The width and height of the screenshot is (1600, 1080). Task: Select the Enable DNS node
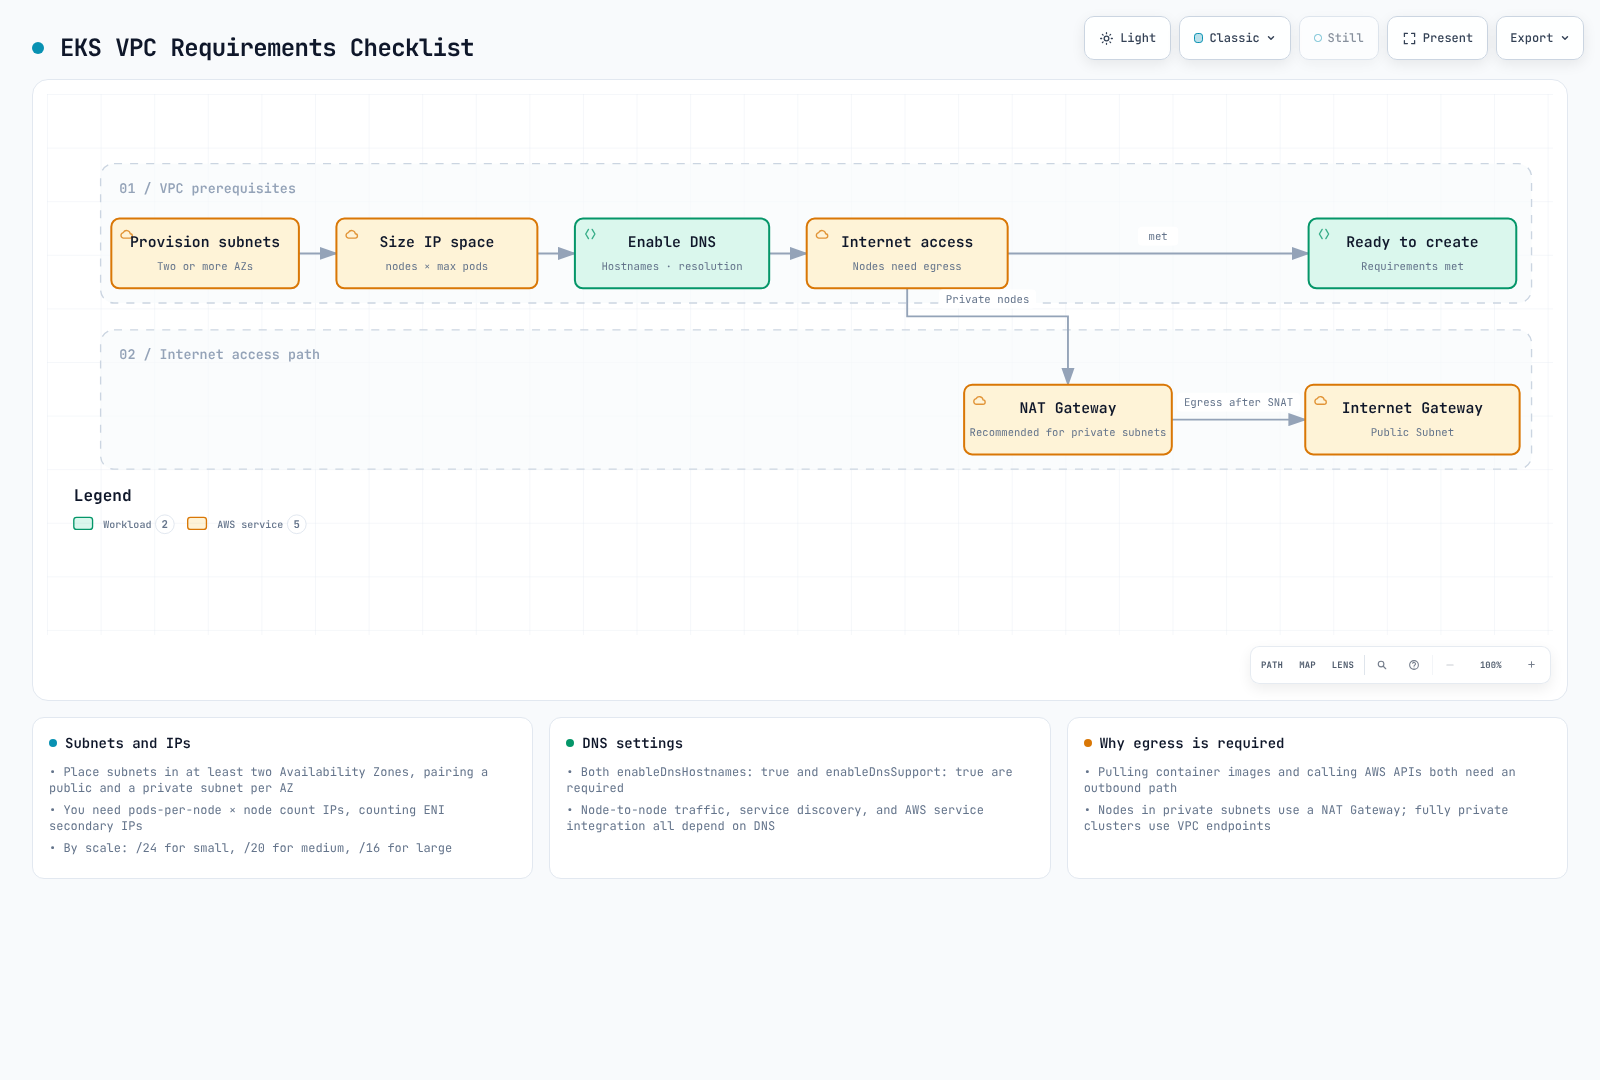tap(672, 254)
